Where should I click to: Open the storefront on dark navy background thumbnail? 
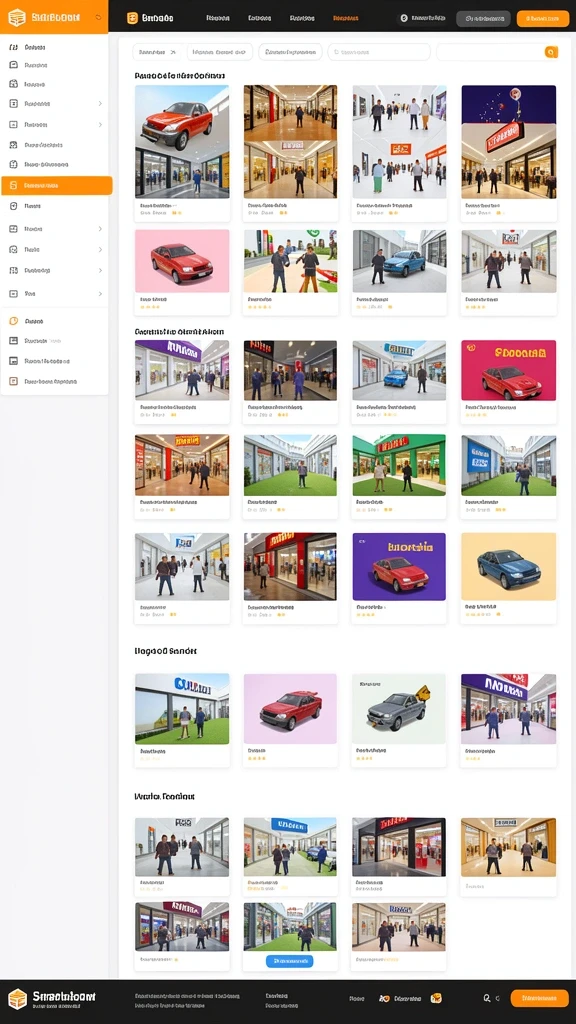[509, 141]
